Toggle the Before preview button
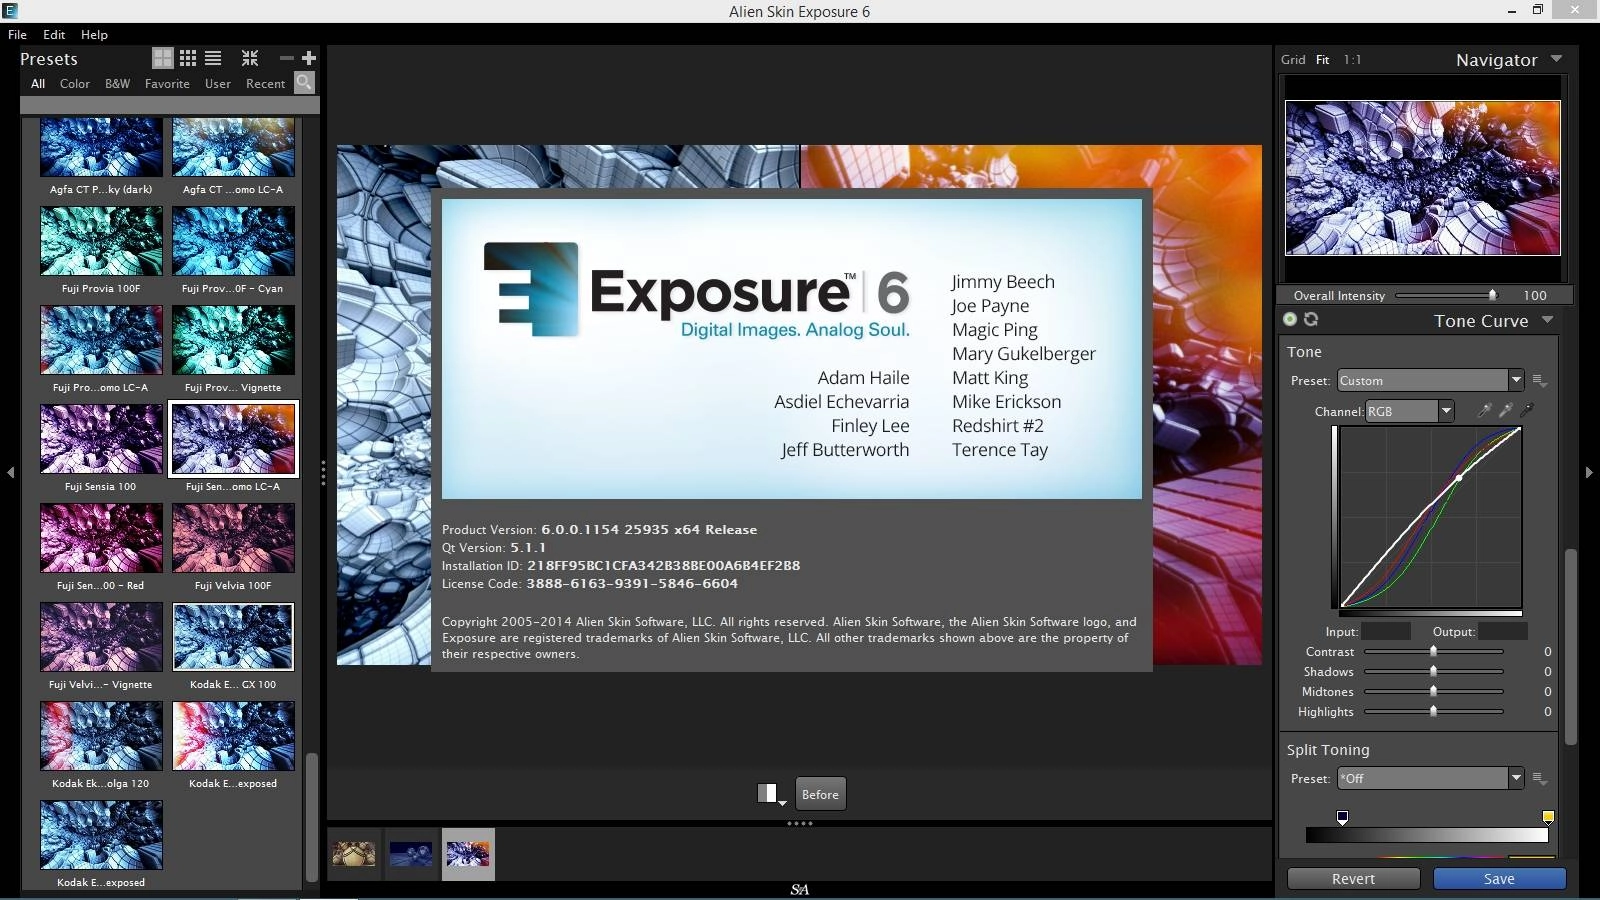This screenshot has height=900, width=1600. [820, 794]
